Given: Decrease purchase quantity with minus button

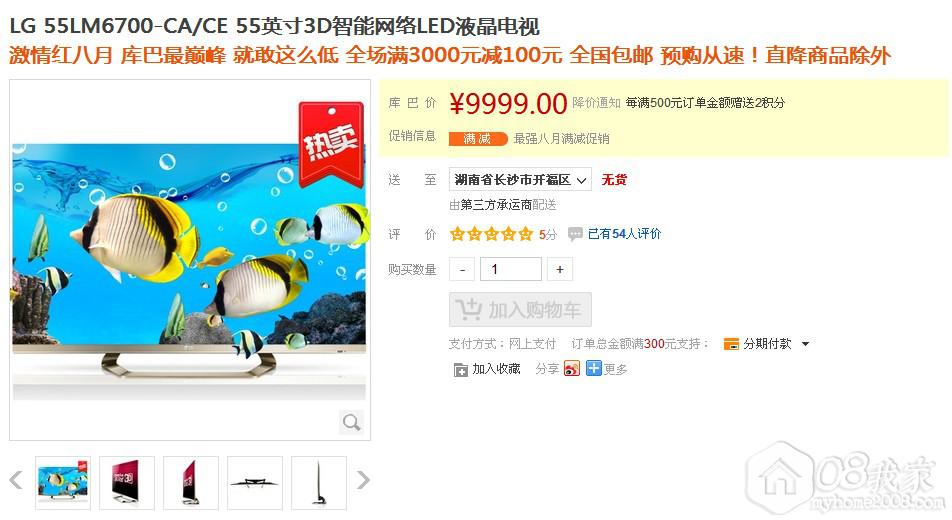Looking at the screenshot, I should (463, 269).
